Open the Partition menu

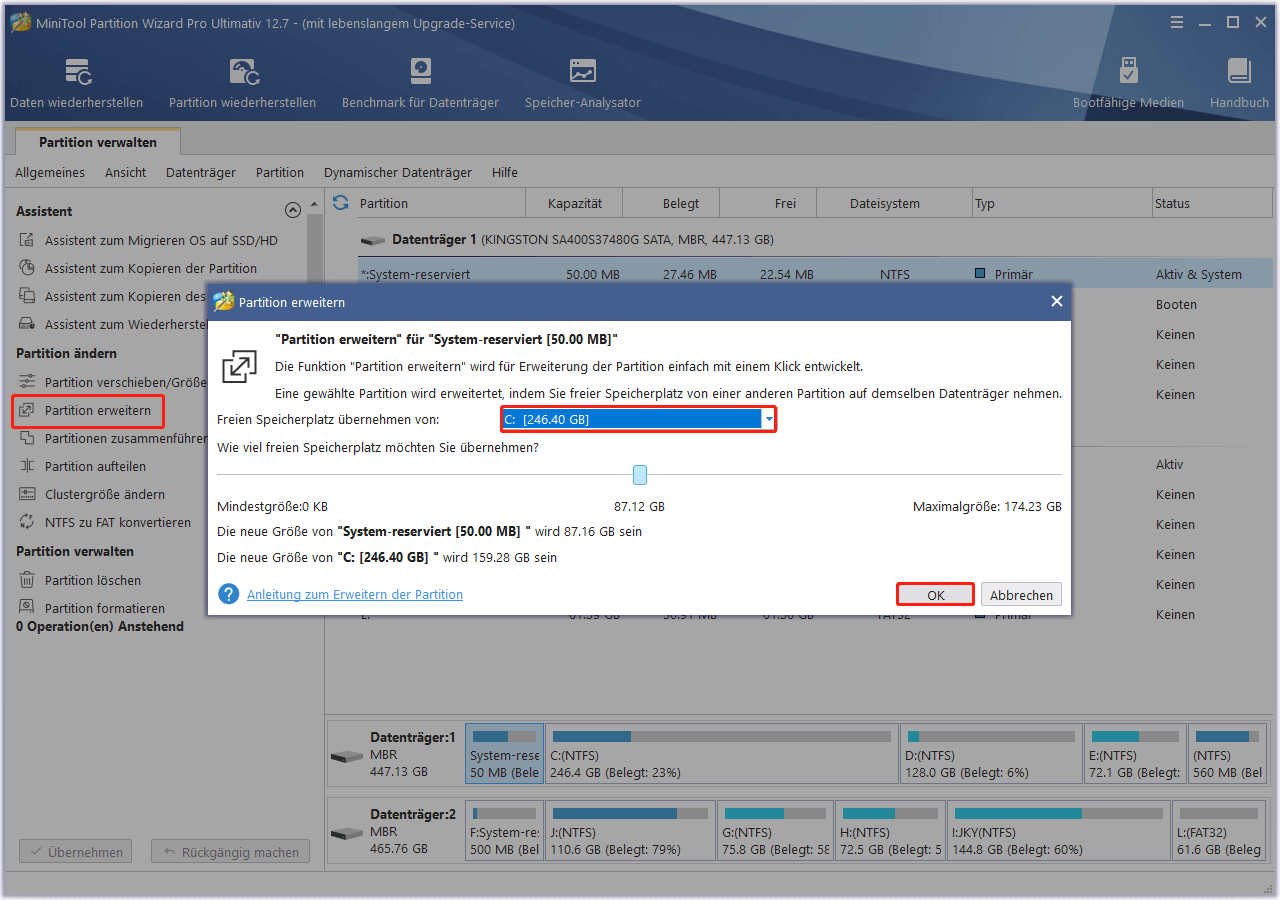[280, 172]
